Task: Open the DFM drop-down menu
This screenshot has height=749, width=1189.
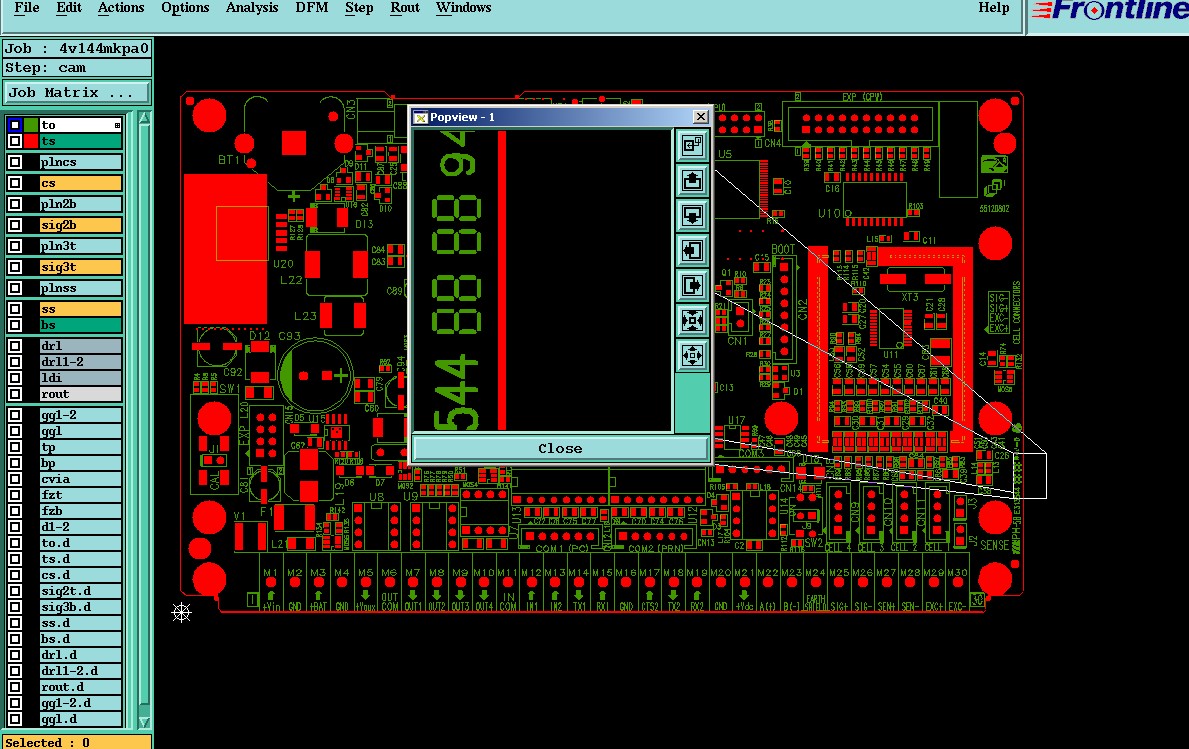Action: [312, 8]
